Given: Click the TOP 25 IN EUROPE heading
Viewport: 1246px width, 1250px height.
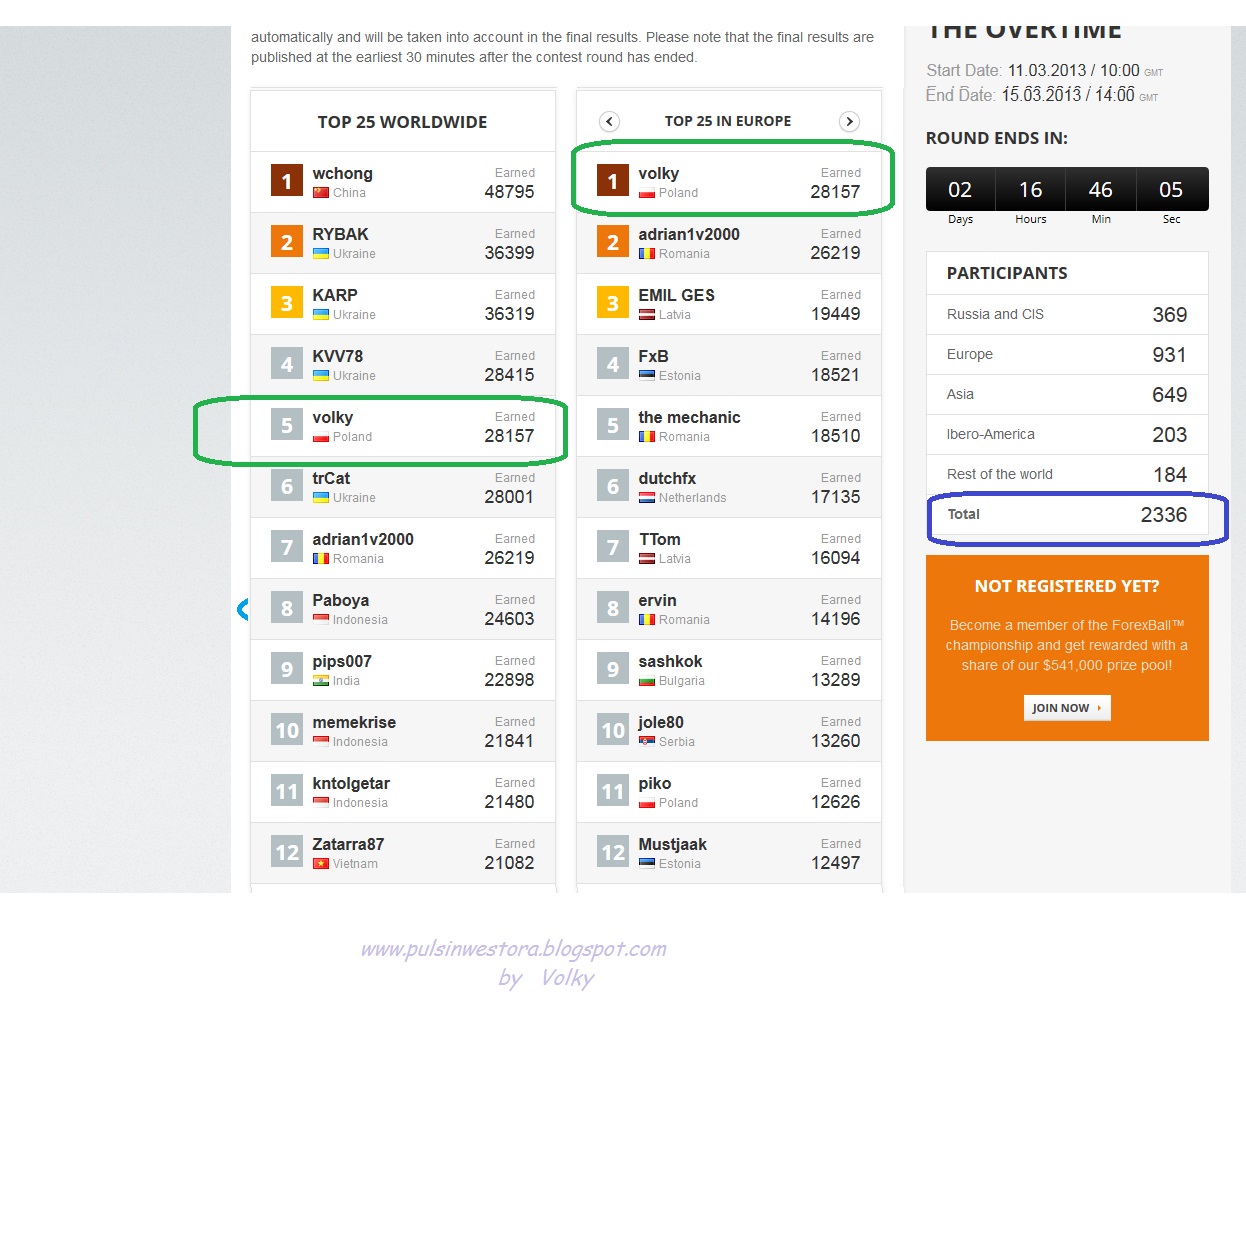Looking at the screenshot, I should pos(728,121).
